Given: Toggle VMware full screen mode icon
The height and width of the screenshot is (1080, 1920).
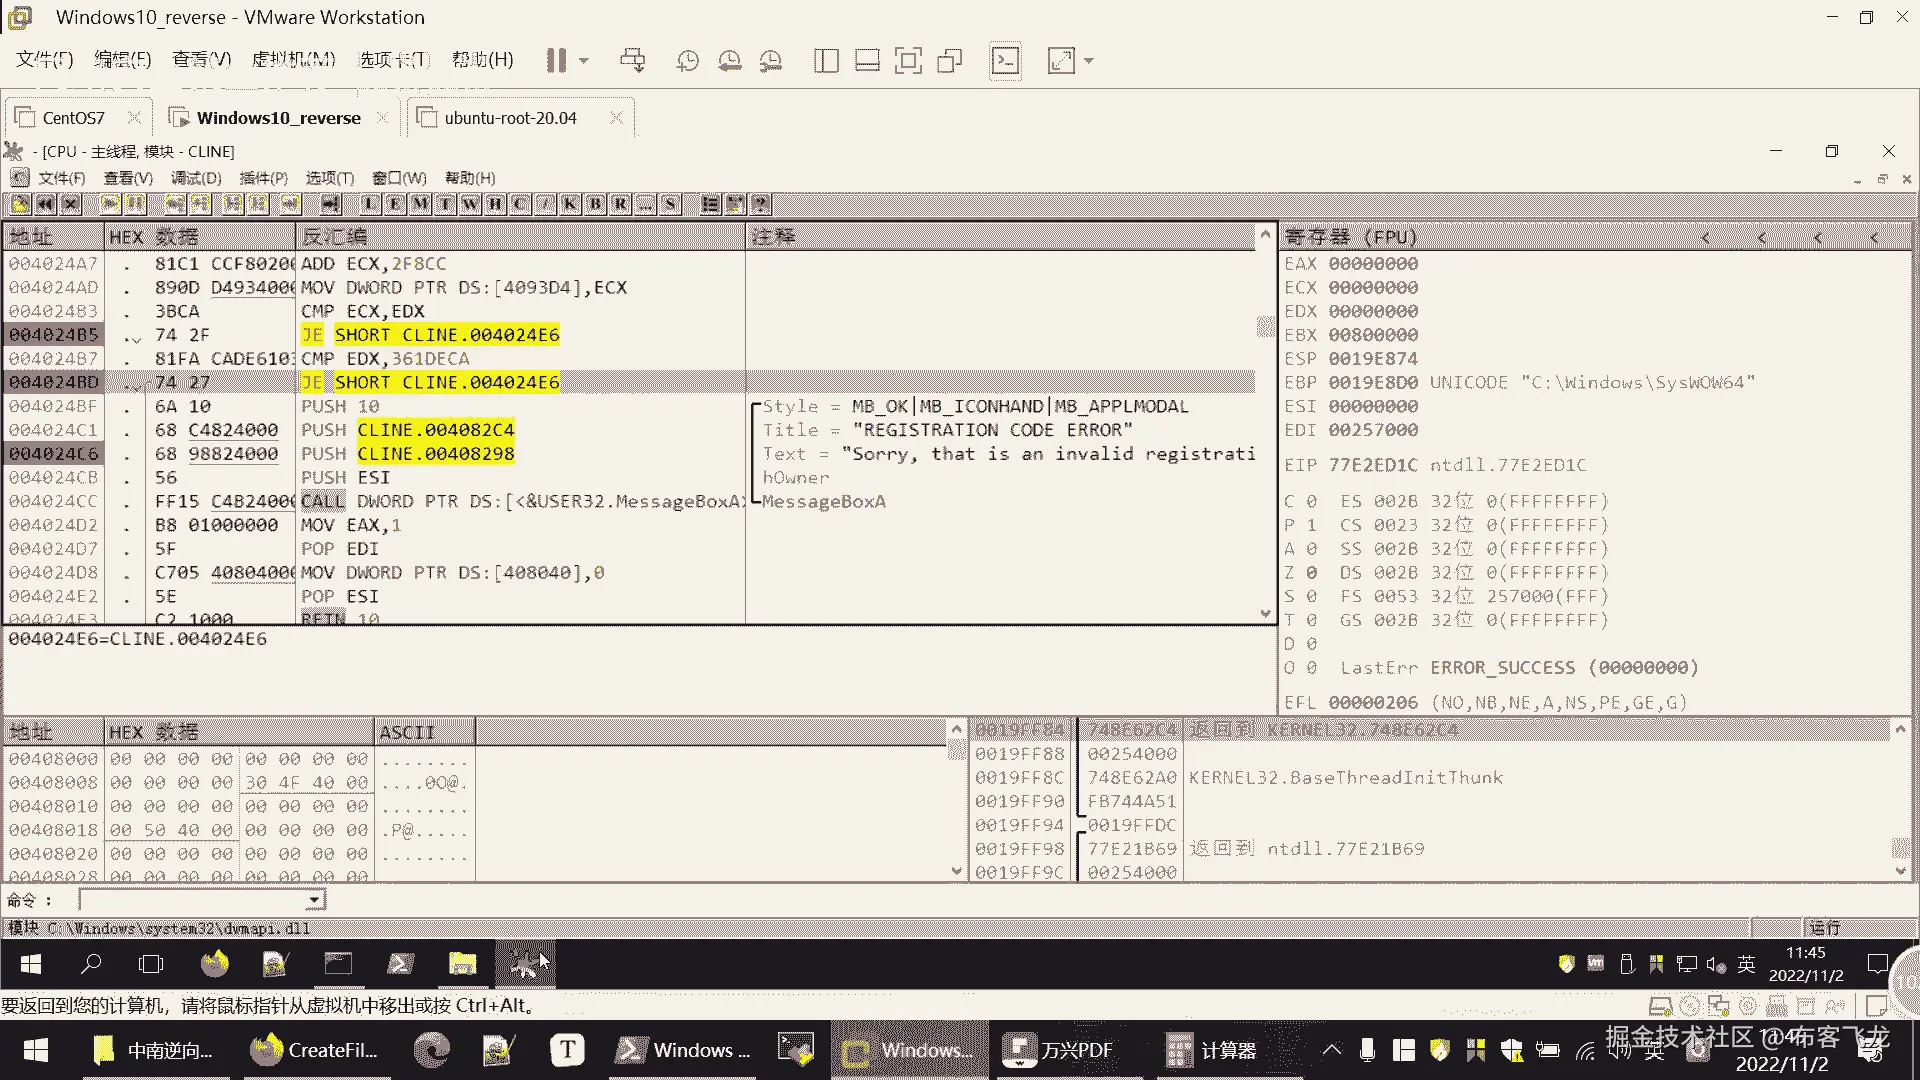Looking at the screenshot, I should click(x=908, y=61).
